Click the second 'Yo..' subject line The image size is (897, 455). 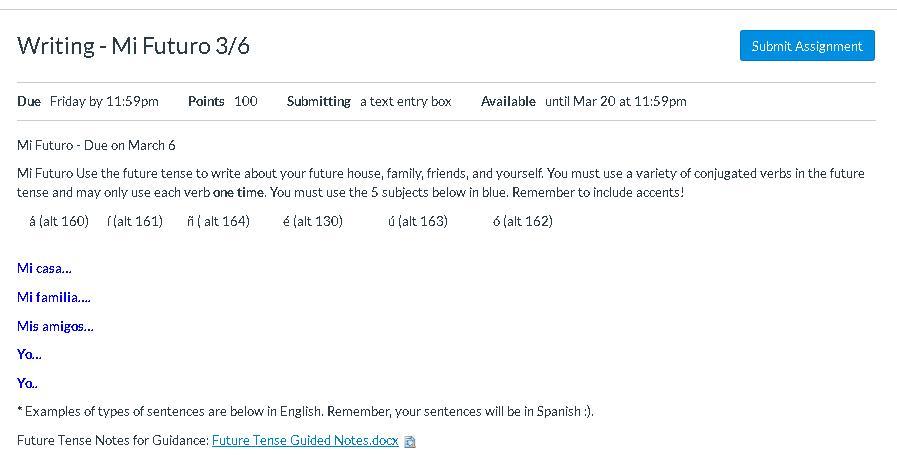coord(28,383)
